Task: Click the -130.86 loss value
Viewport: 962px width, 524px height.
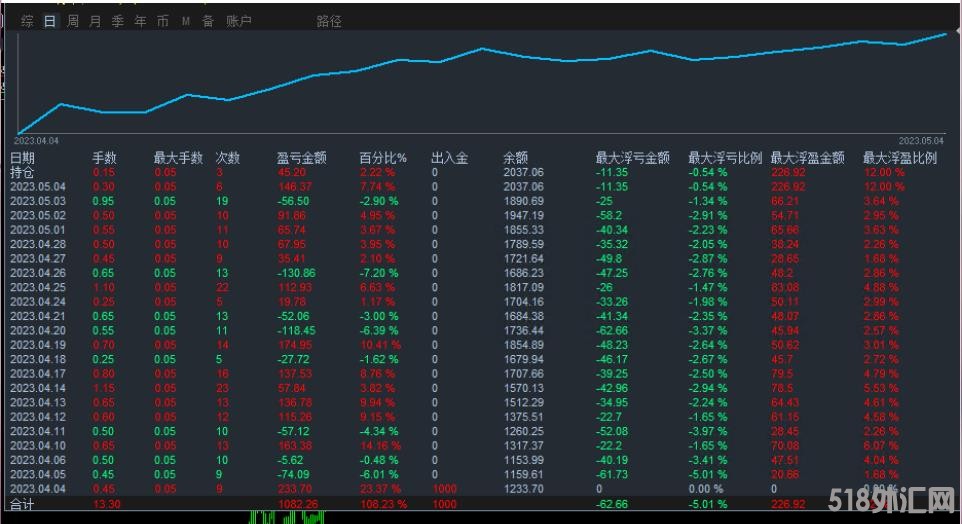Action: (x=296, y=273)
